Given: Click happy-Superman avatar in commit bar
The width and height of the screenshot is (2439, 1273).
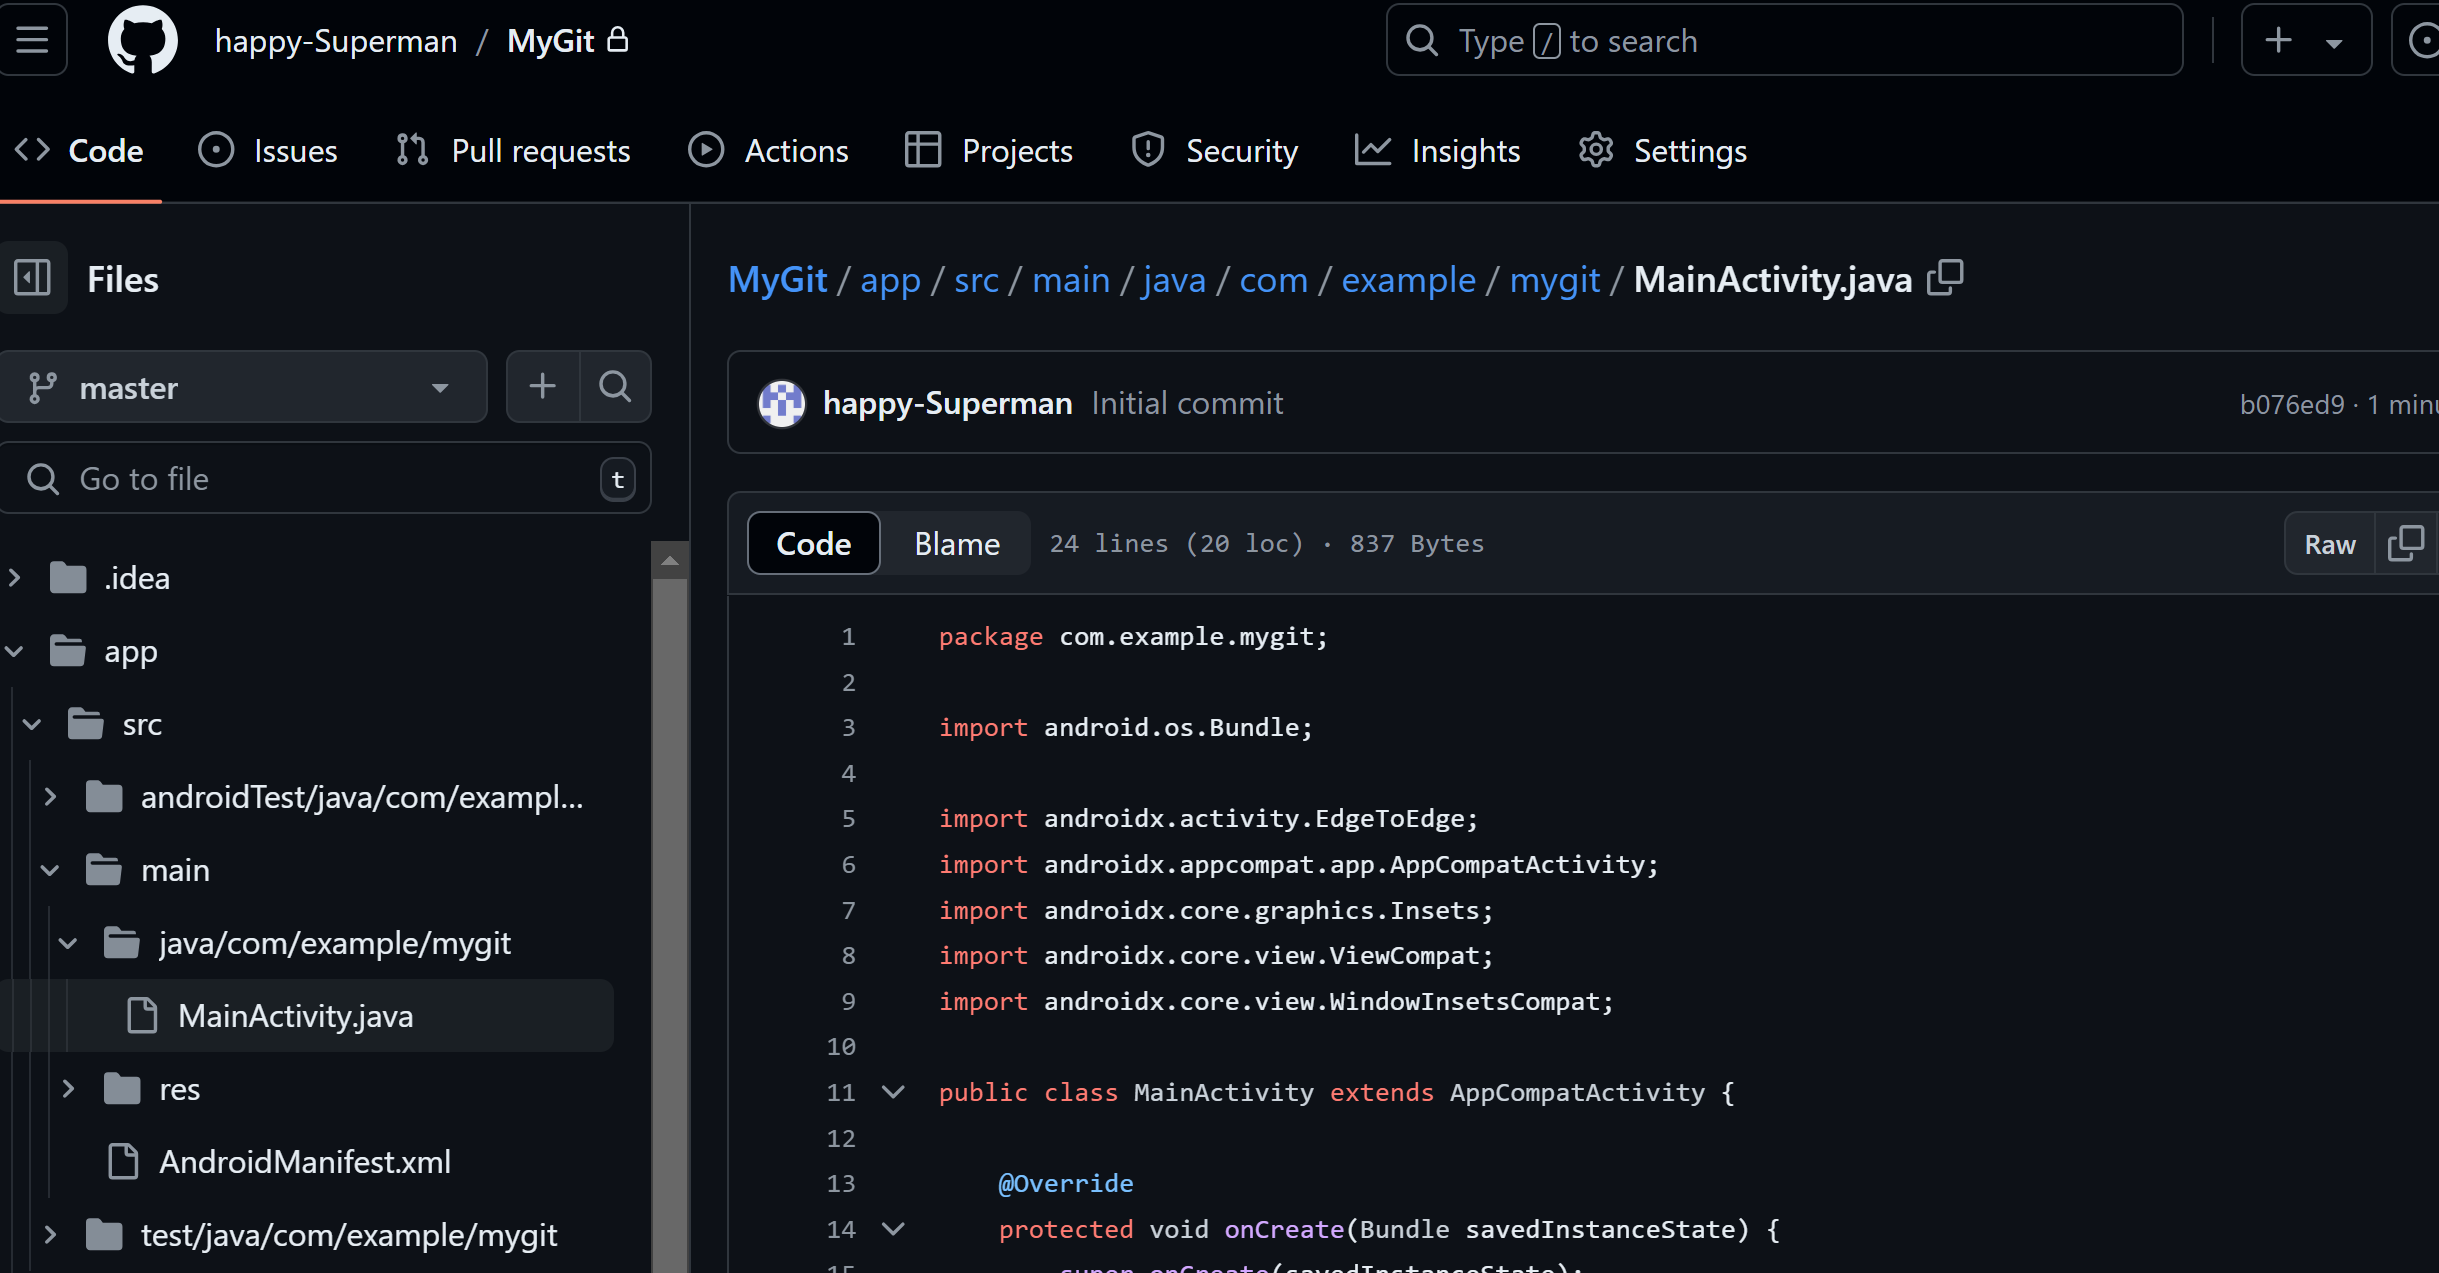Looking at the screenshot, I should 782,403.
